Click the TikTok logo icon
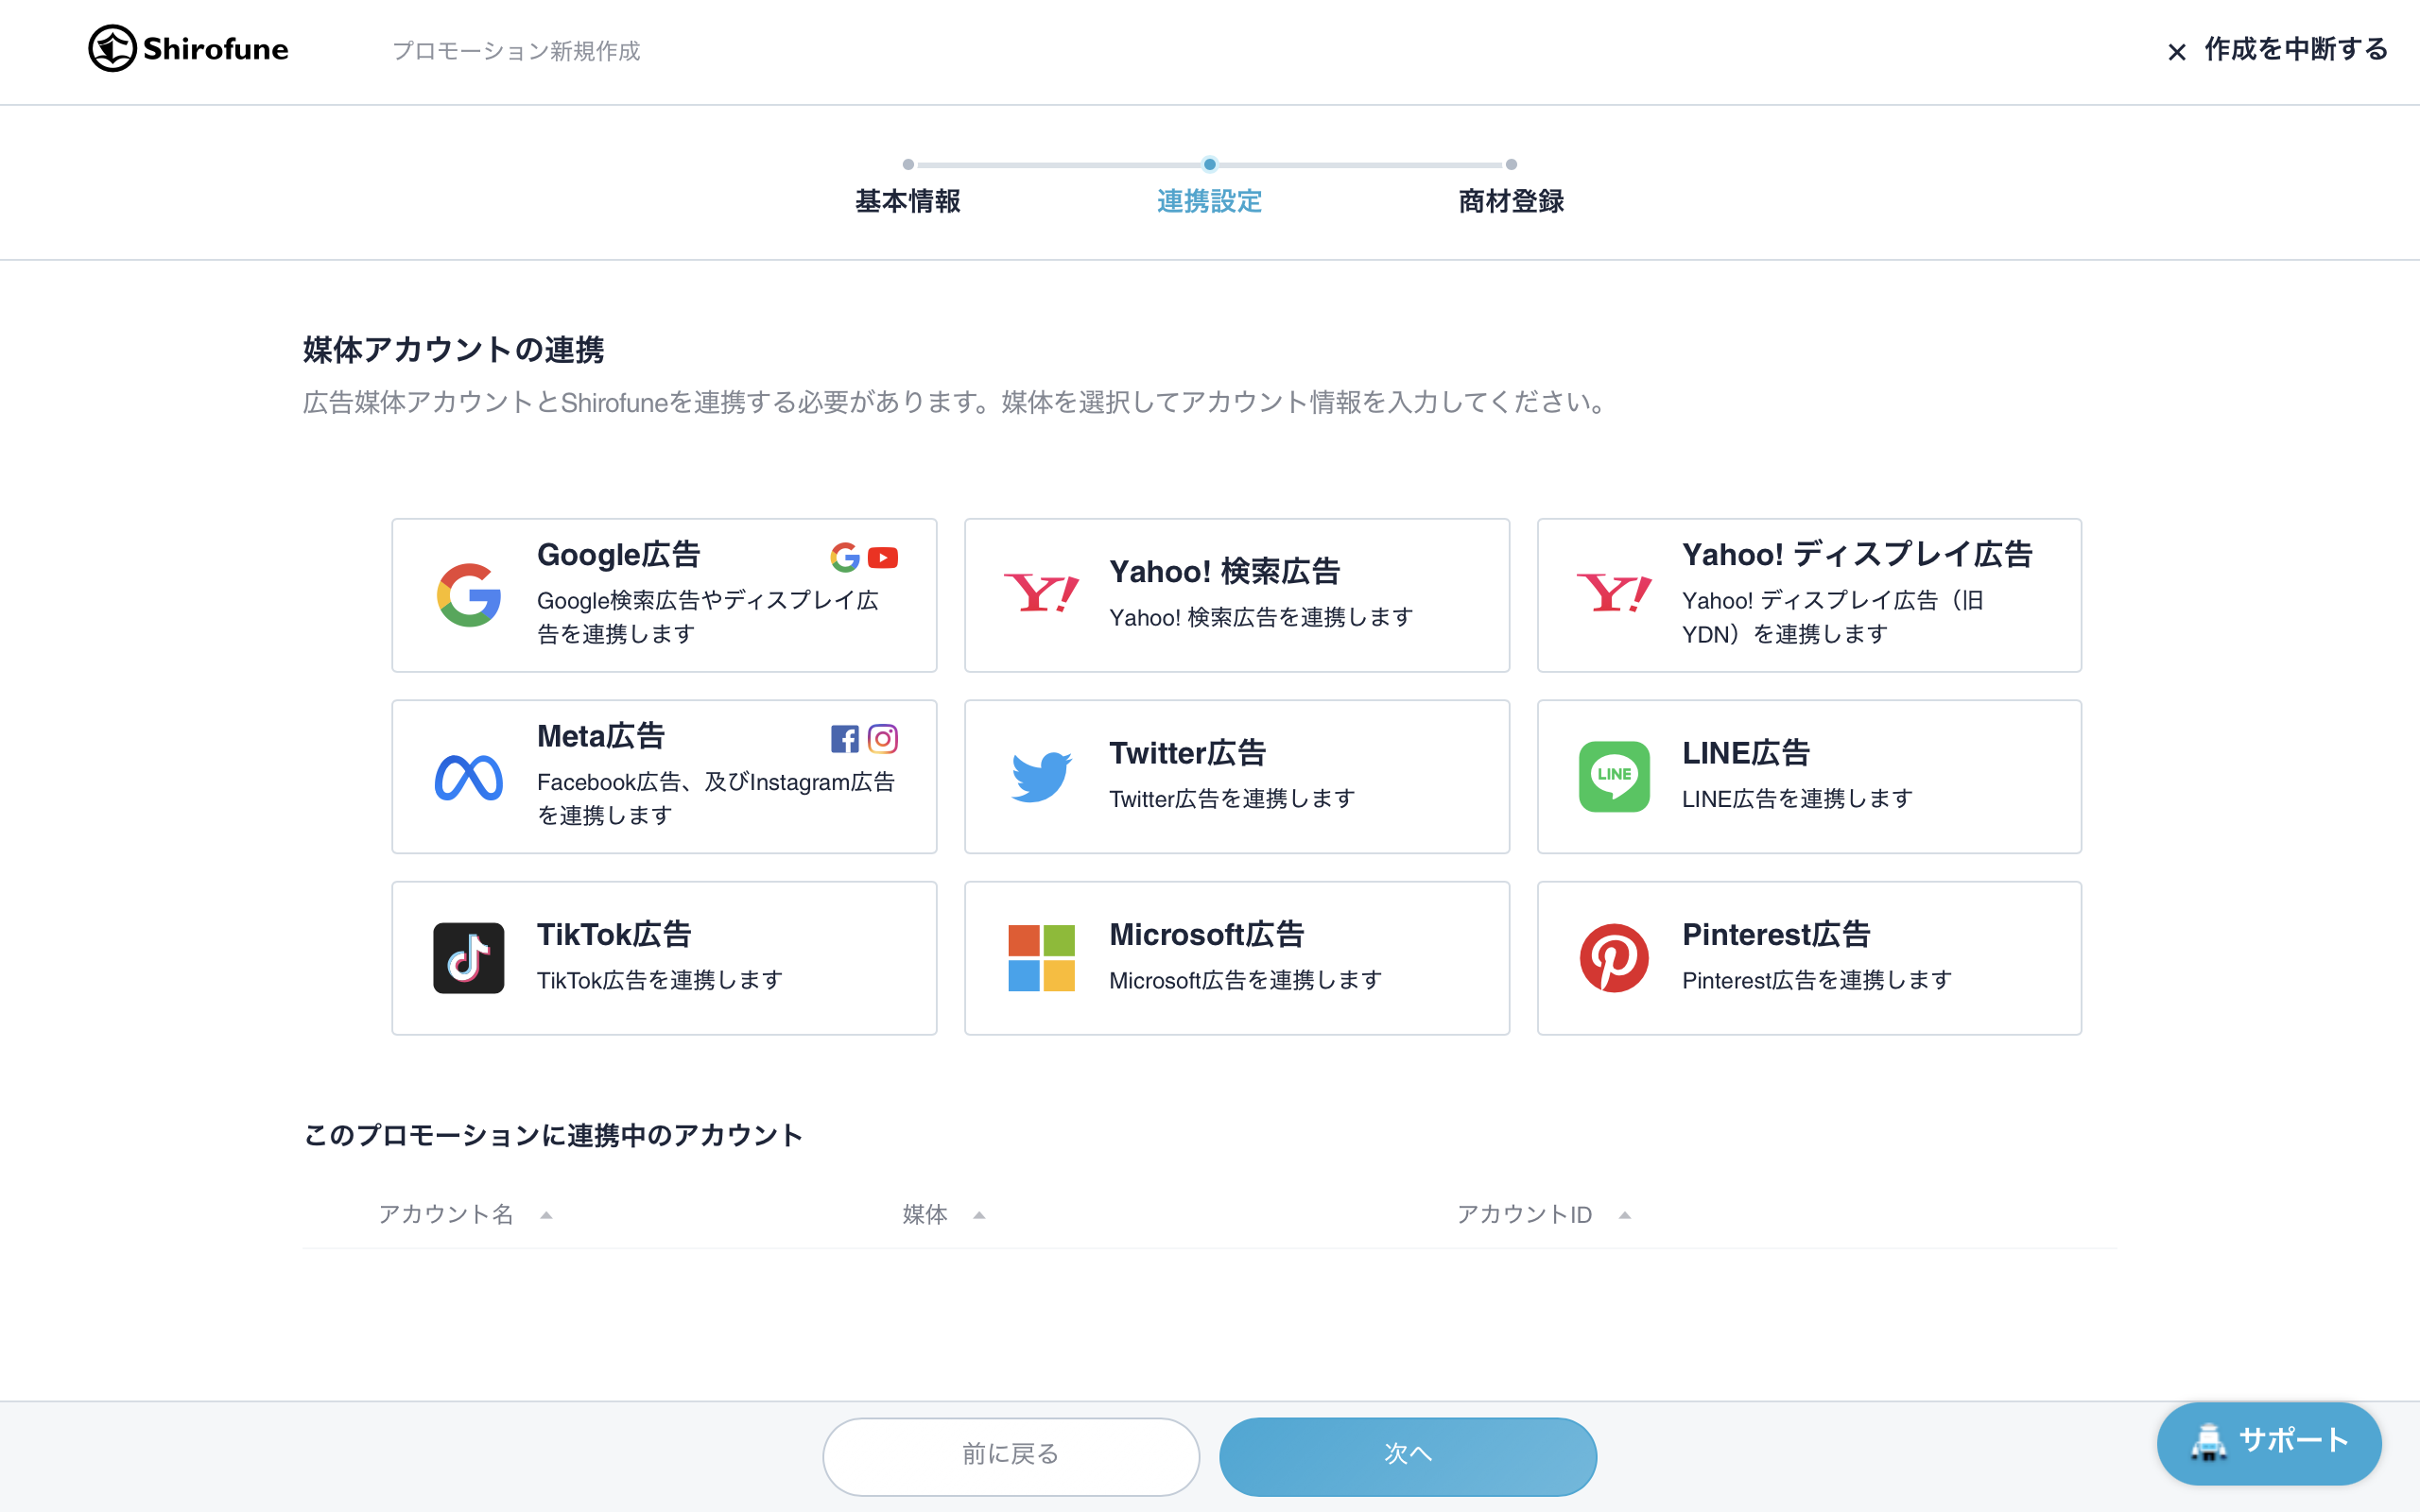The width and height of the screenshot is (2420, 1512). pyautogui.click(x=468, y=958)
